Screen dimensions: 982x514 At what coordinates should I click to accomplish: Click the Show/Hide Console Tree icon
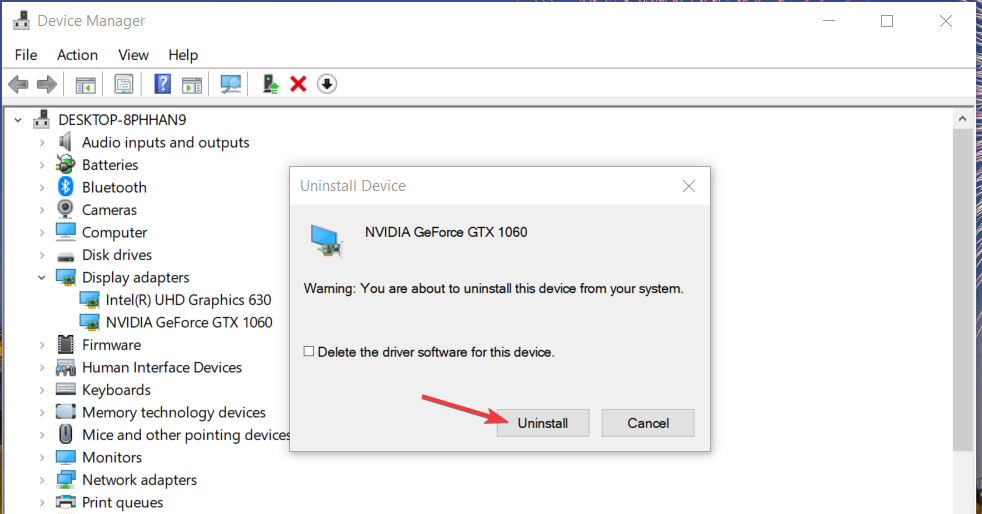[86, 84]
